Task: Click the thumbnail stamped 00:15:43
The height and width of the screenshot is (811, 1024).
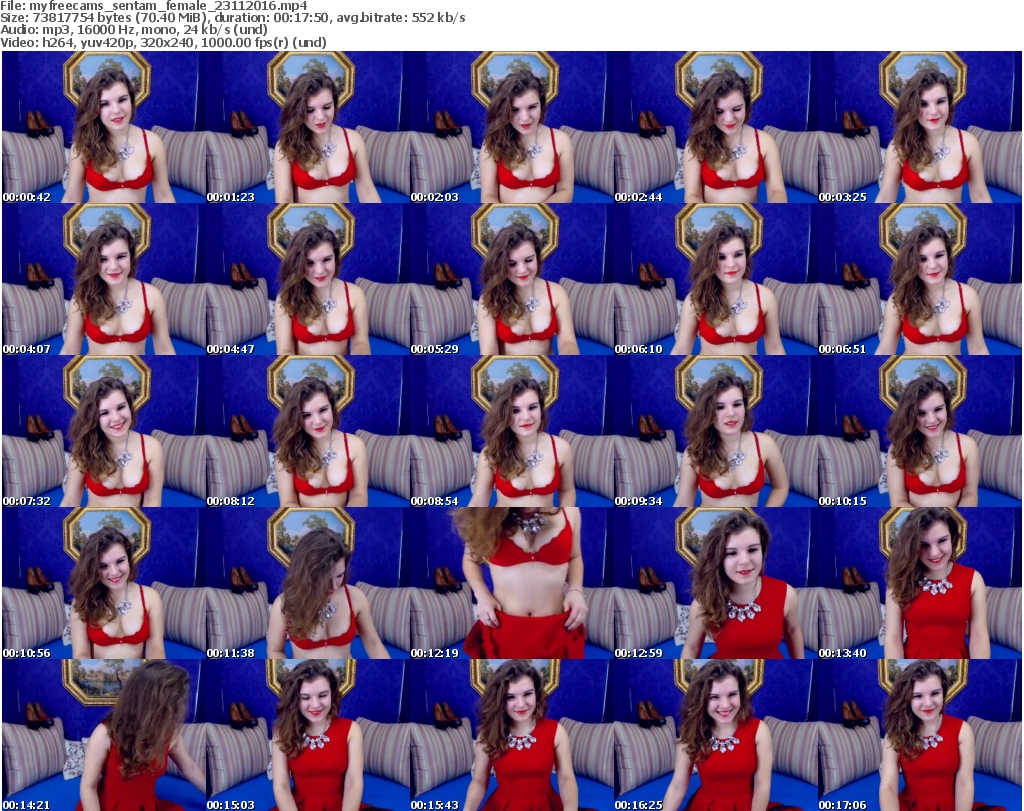Action: [512, 735]
